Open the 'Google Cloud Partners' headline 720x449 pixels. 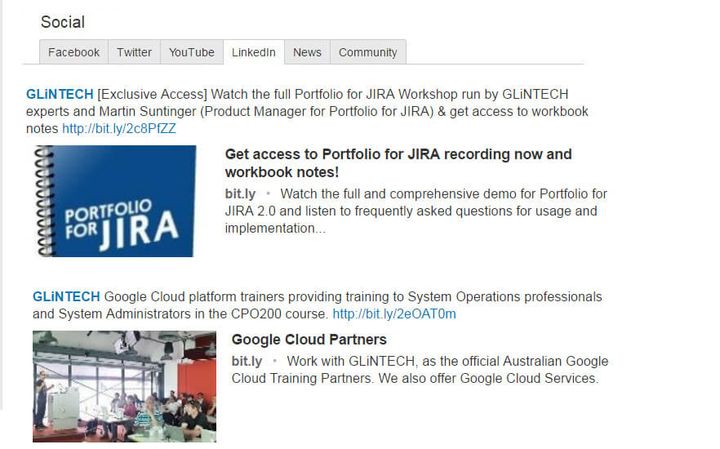click(x=309, y=339)
